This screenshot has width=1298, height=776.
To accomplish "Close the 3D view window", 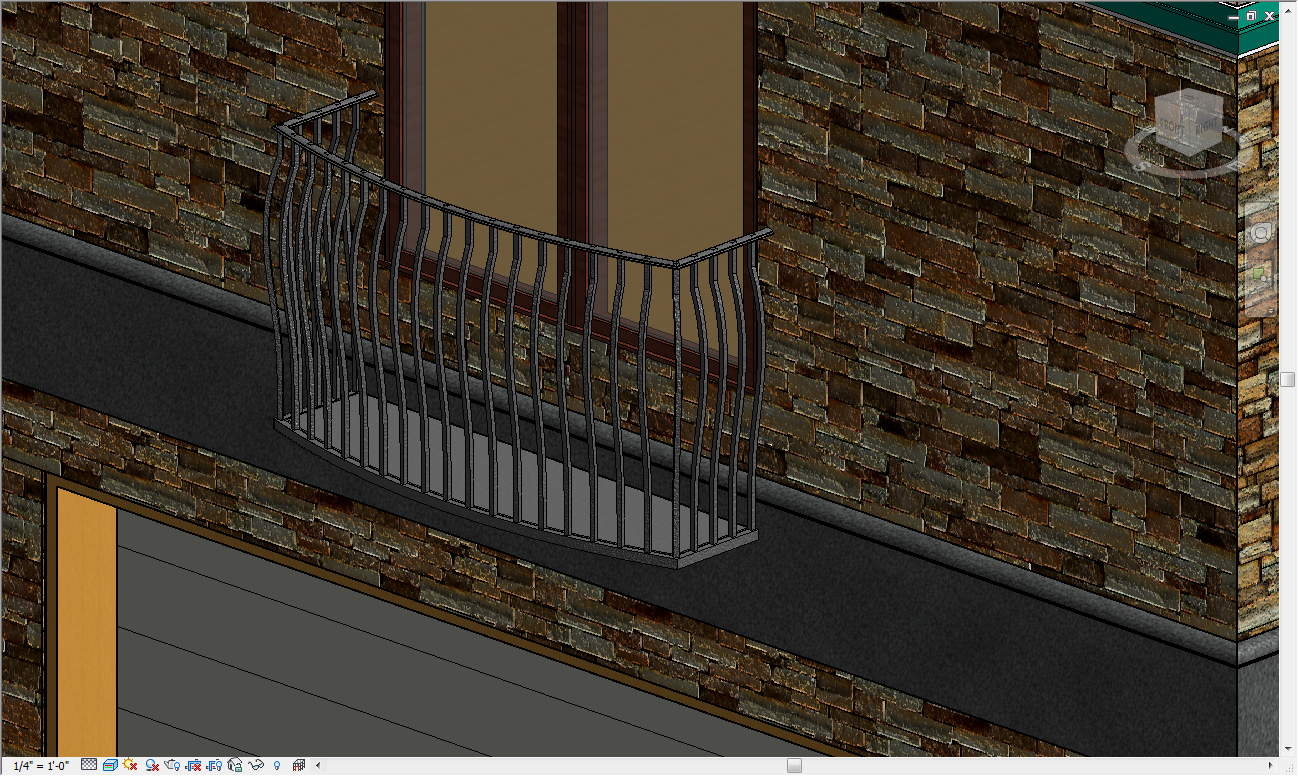I will pyautogui.click(x=1268, y=16).
